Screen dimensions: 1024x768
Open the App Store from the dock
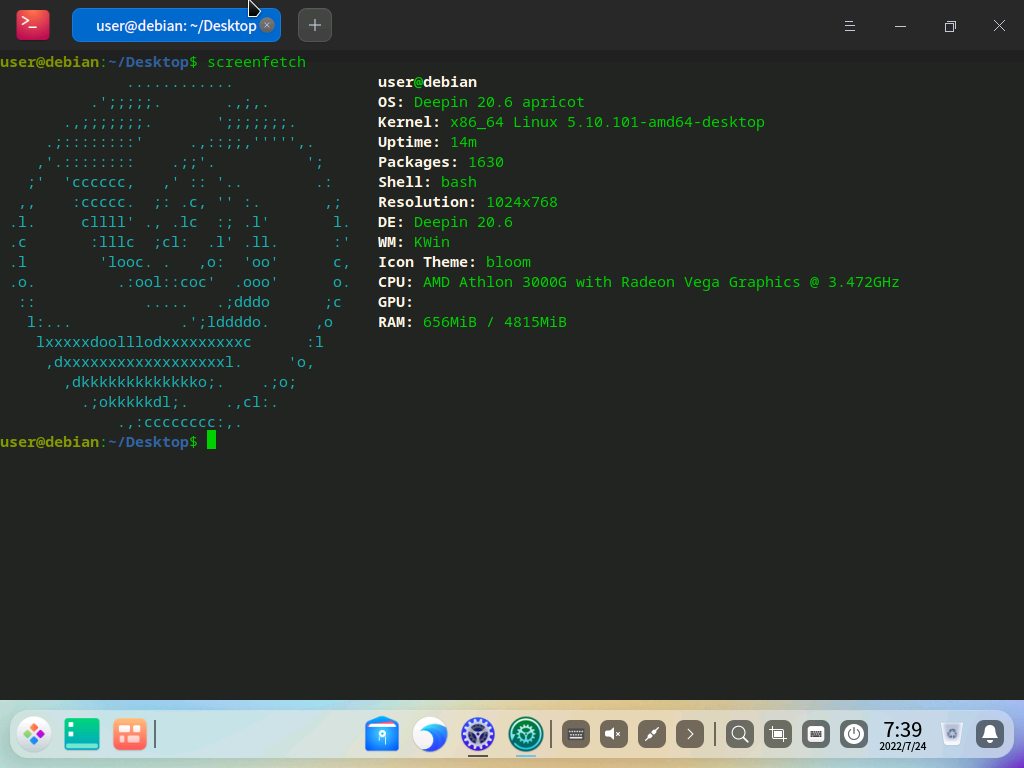pos(382,735)
